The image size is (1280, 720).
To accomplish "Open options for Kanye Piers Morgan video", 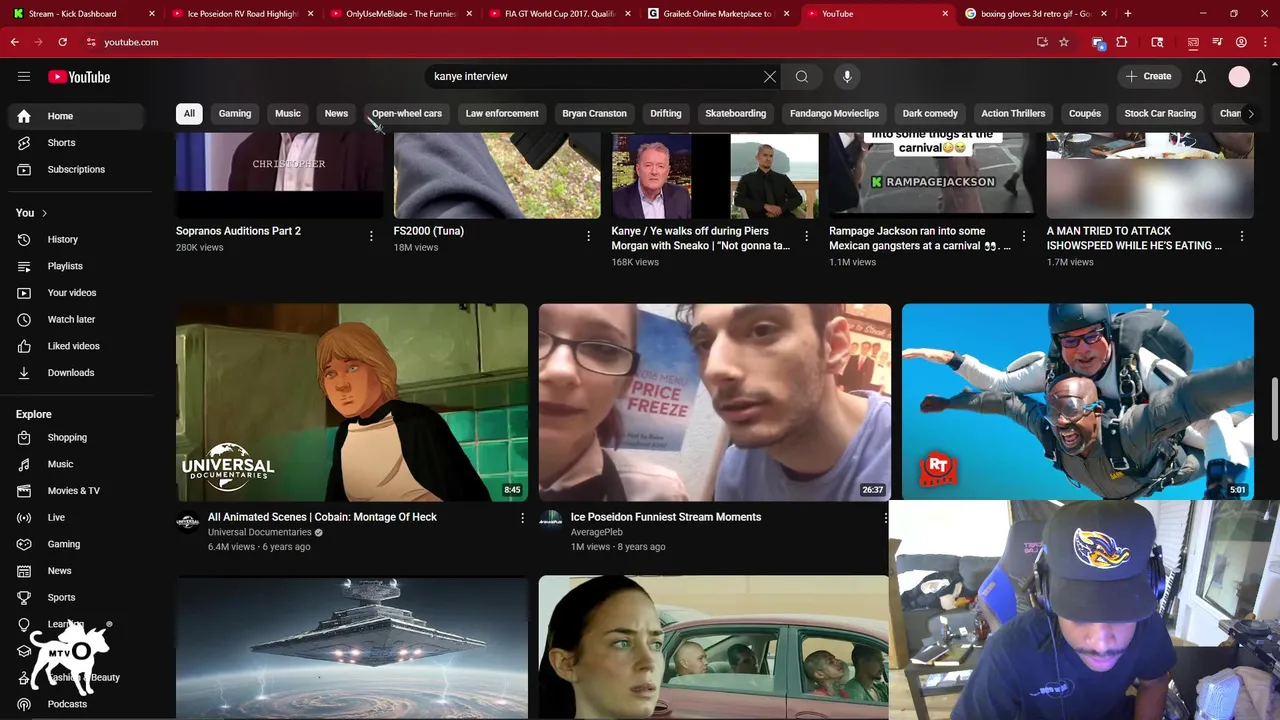I will pyautogui.click(x=806, y=237).
